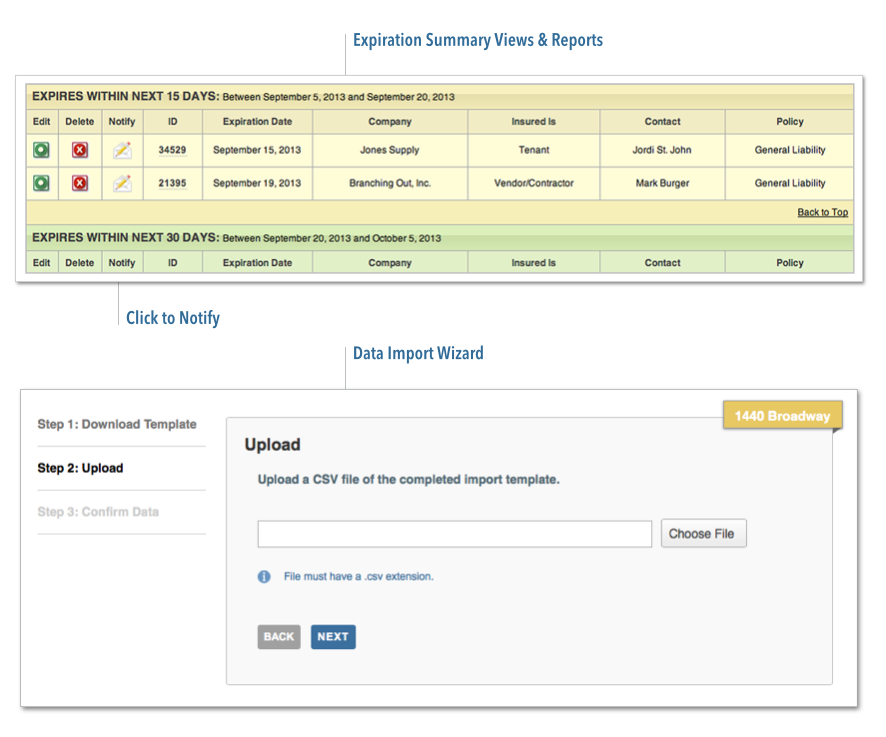Image resolution: width=886 pixels, height=737 pixels.
Task: Click the green Edit icon for record 34529
Action: point(41,150)
